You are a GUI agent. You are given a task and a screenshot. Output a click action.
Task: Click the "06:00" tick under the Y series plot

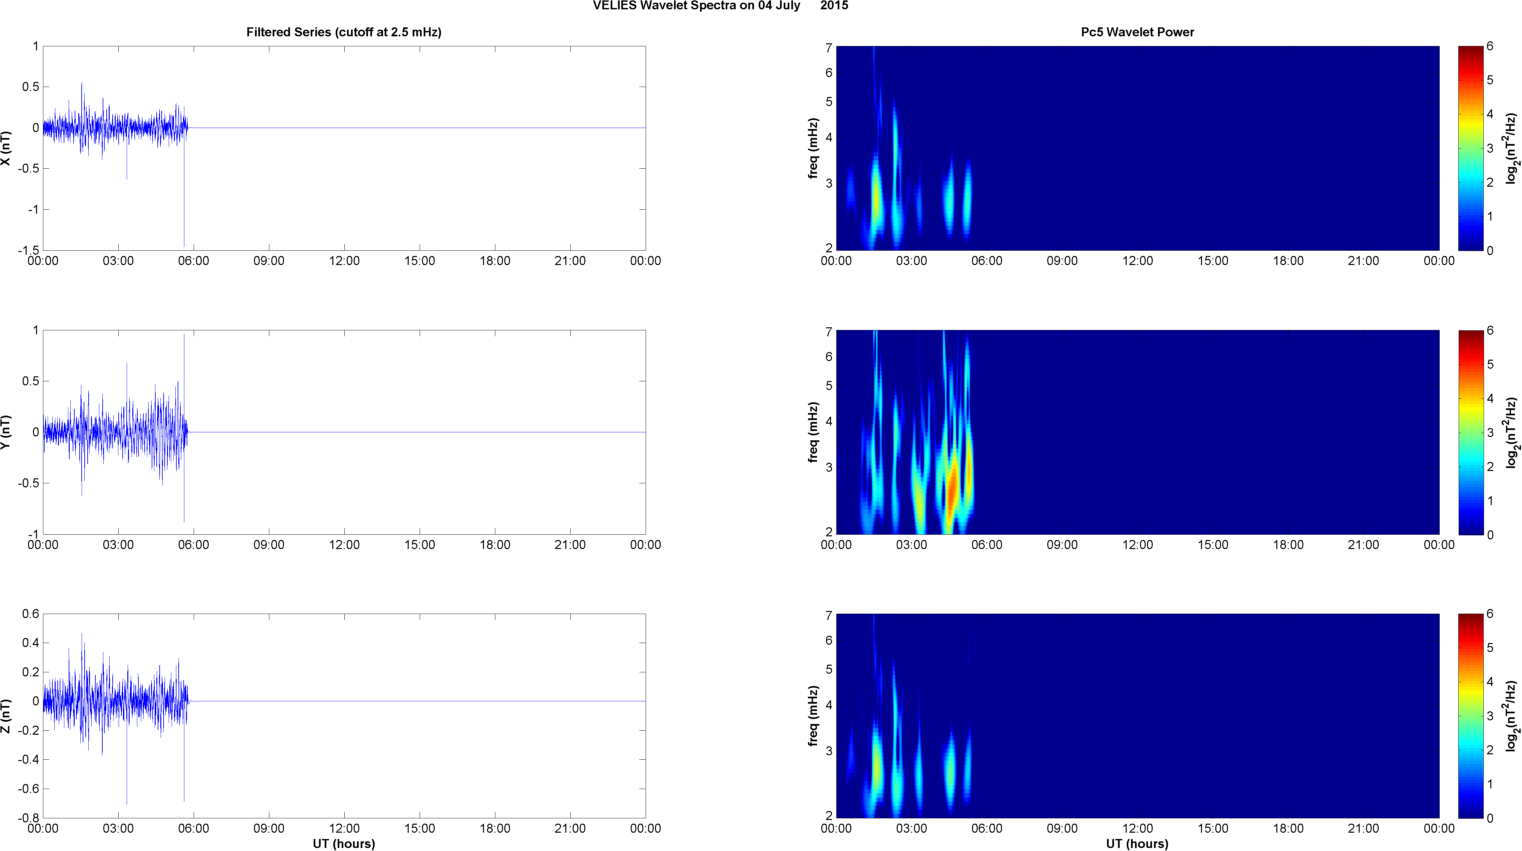coord(193,545)
